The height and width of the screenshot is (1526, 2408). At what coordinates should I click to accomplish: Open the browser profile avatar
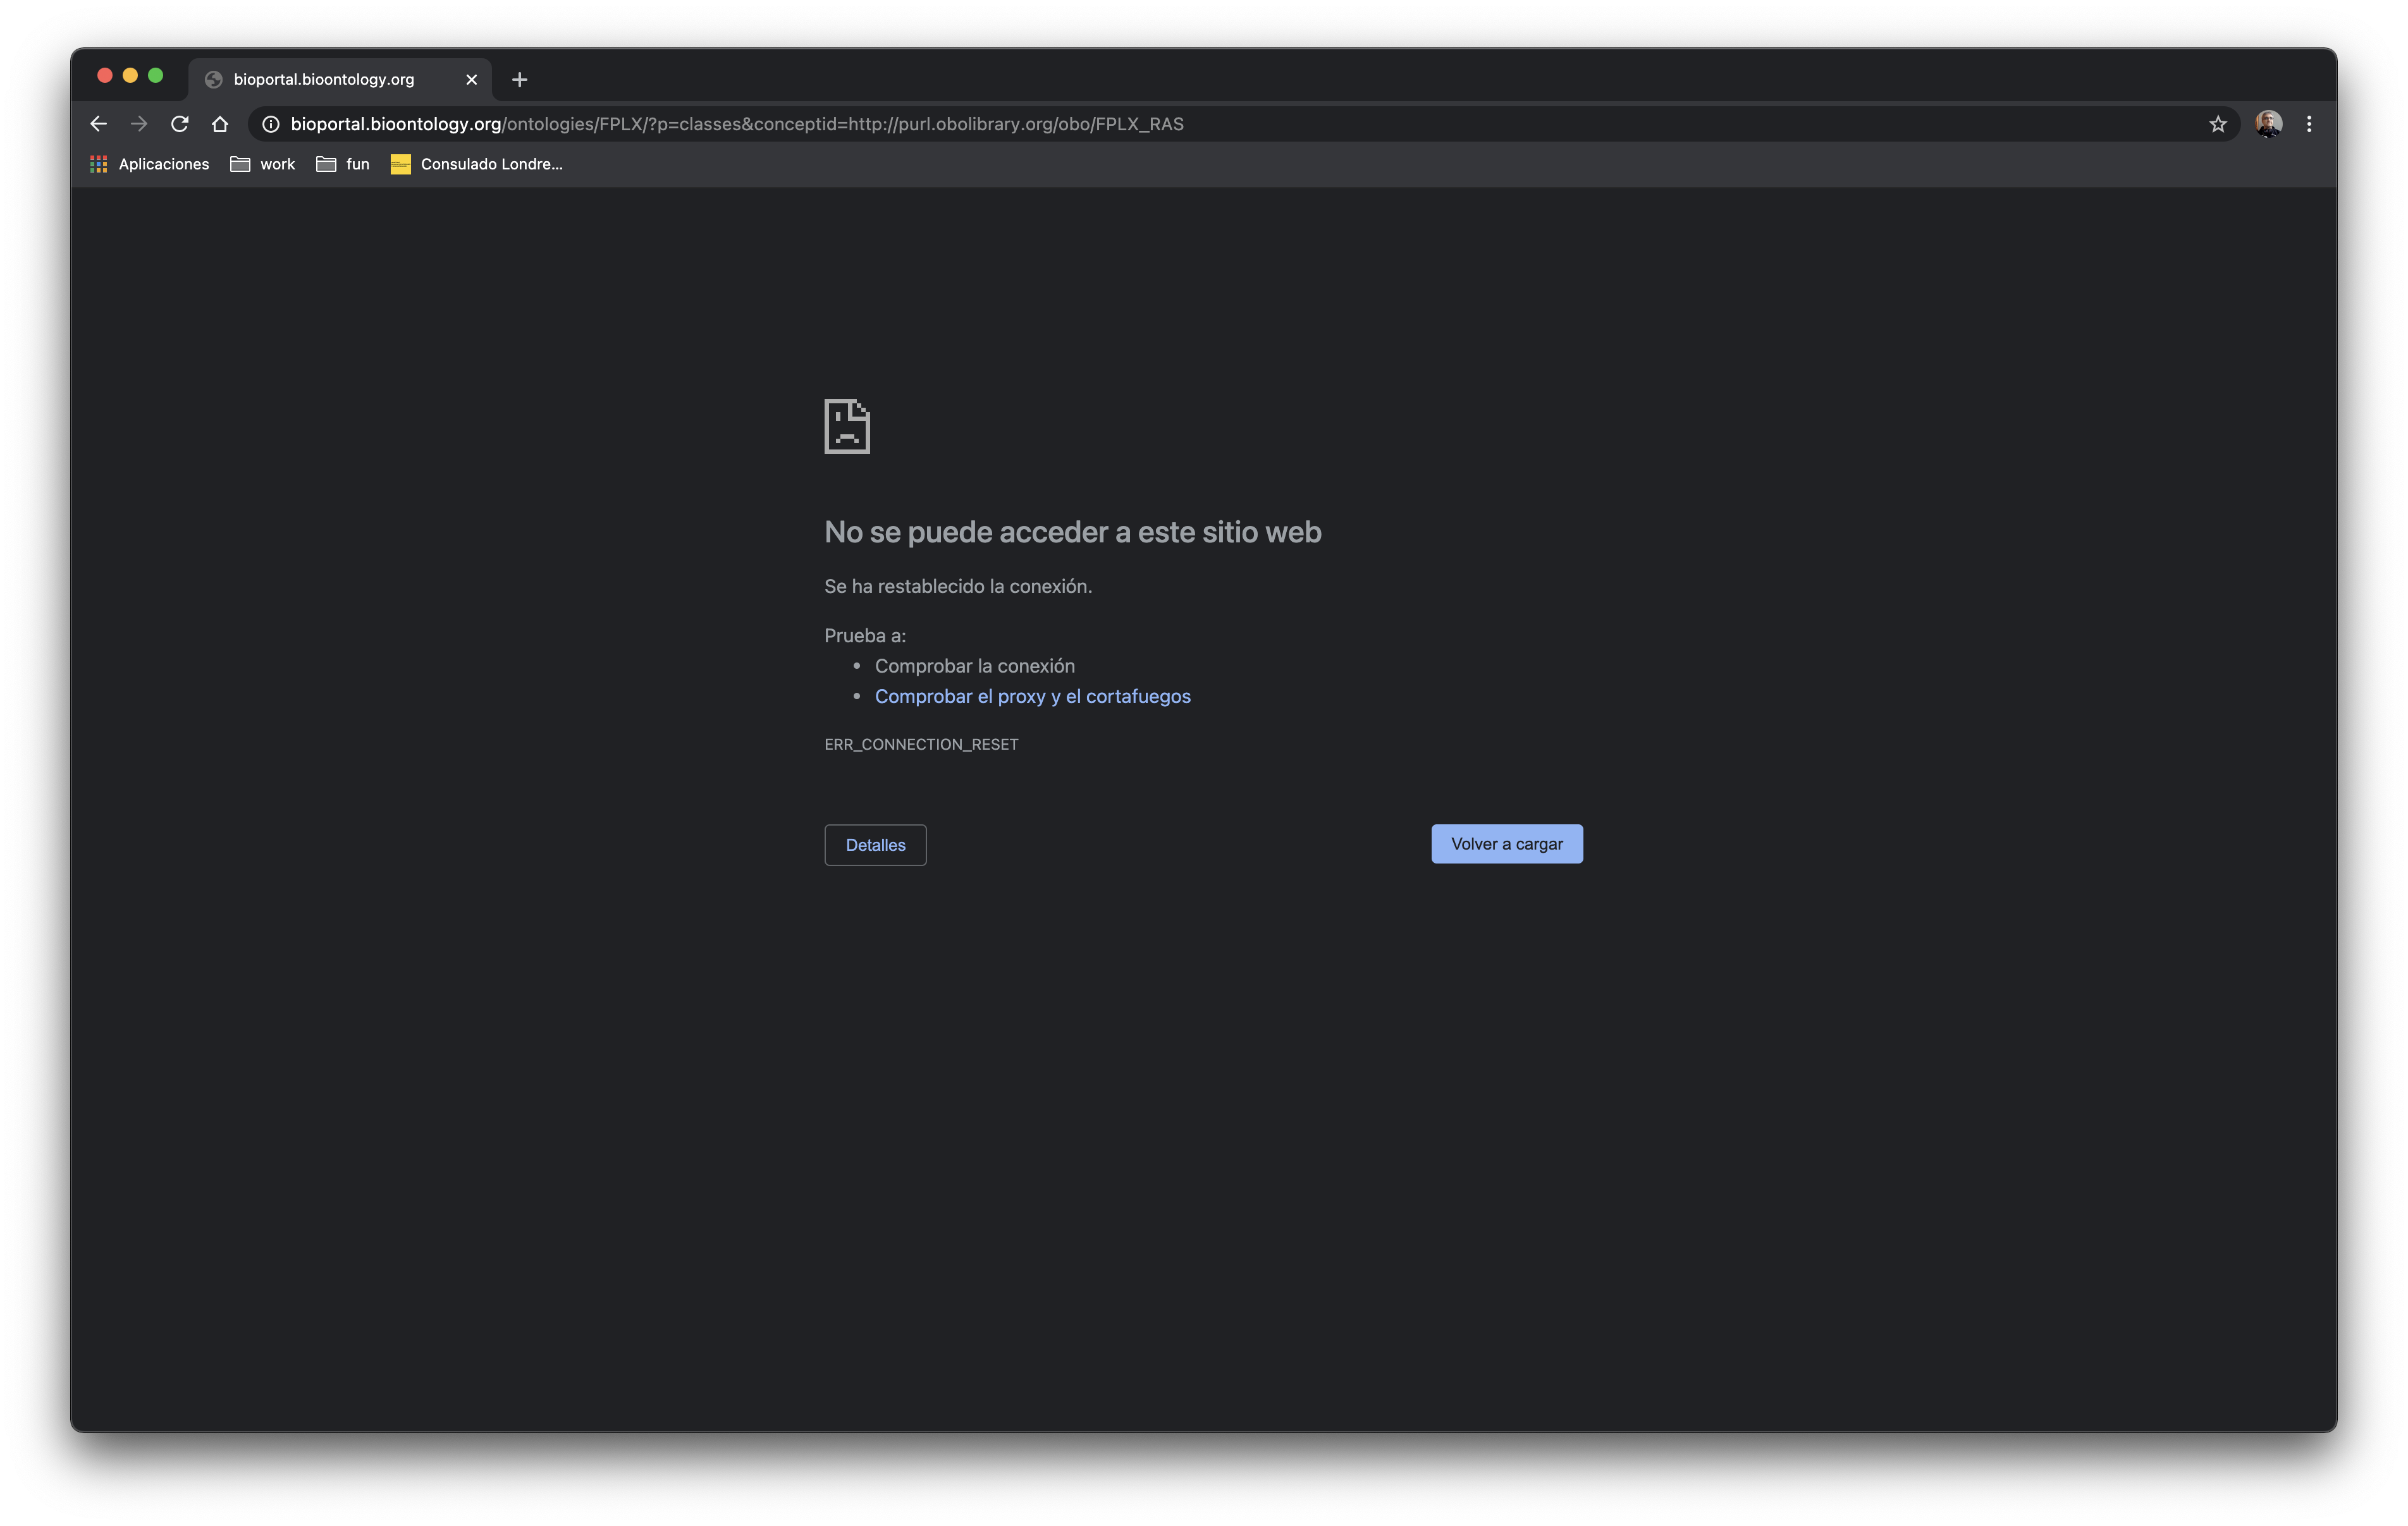pos(2268,123)
